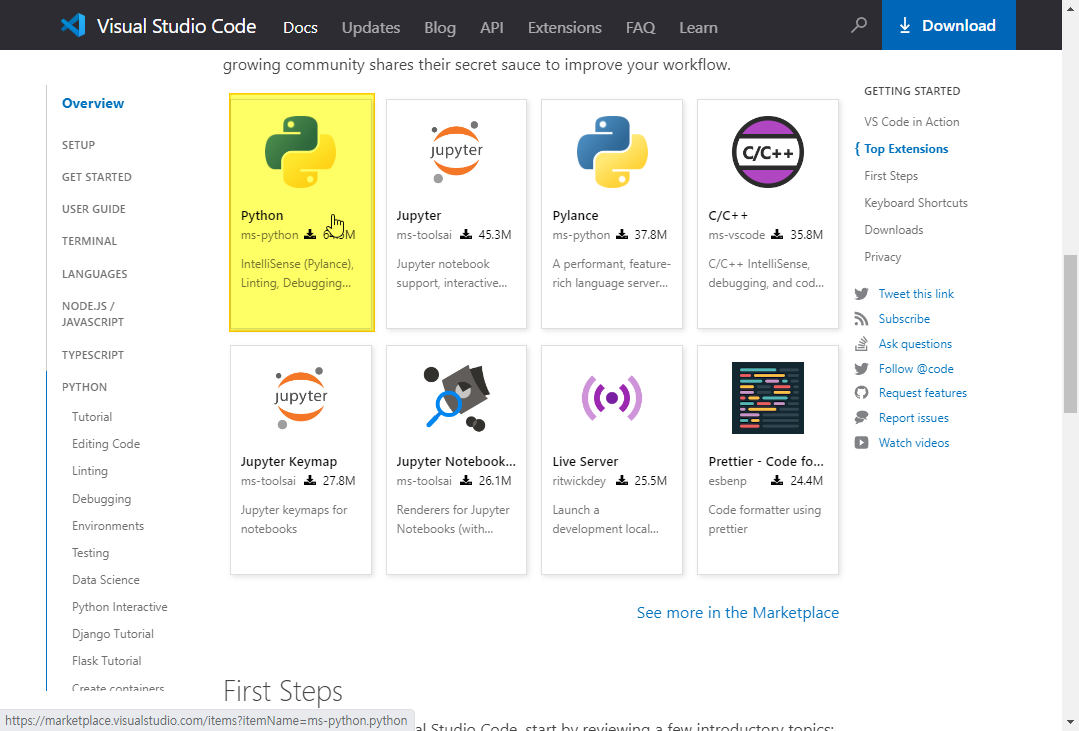1079x731 pixels.
Task: Jump to Downloads in page outline
Action: click(x=894, y=230)
